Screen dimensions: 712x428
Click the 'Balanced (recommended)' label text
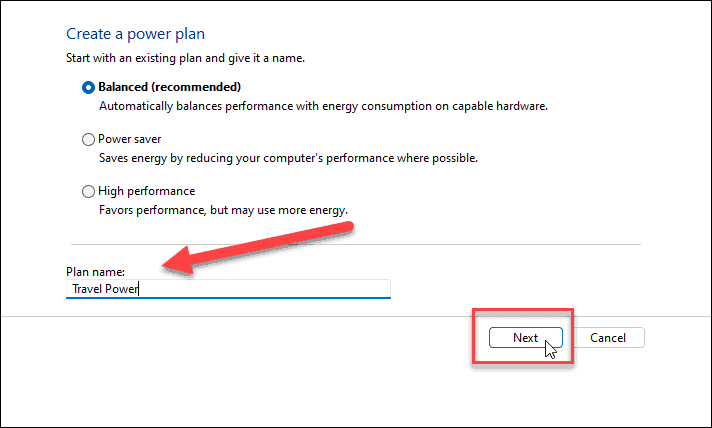(x=169, y=87)
